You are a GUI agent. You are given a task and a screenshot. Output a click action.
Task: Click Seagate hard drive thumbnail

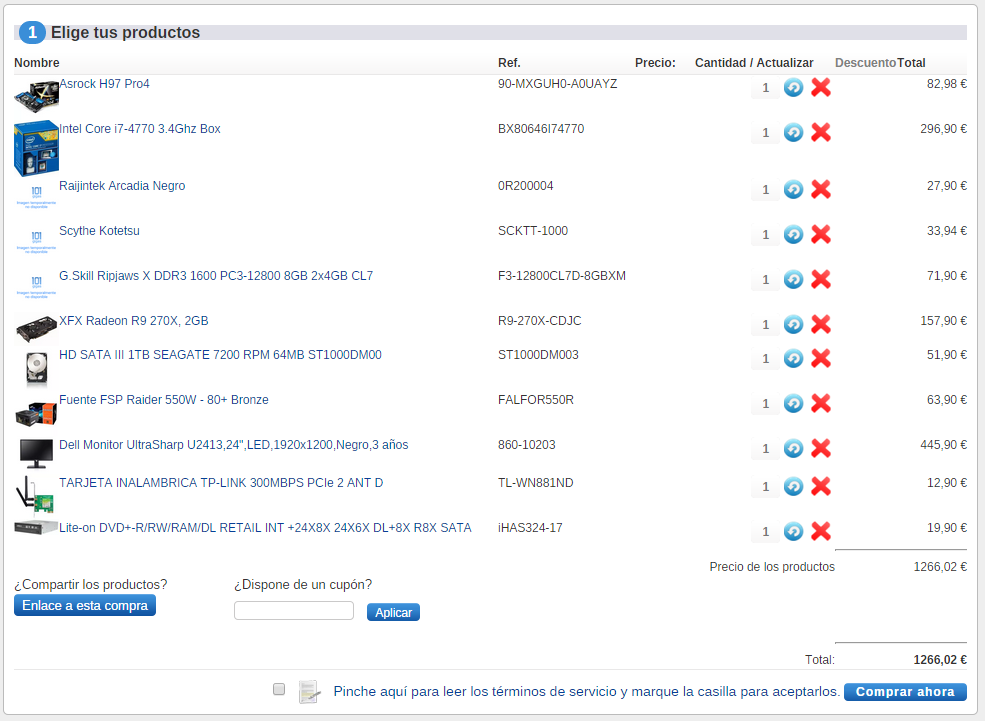pyautogui.click(x=36, y=369)
